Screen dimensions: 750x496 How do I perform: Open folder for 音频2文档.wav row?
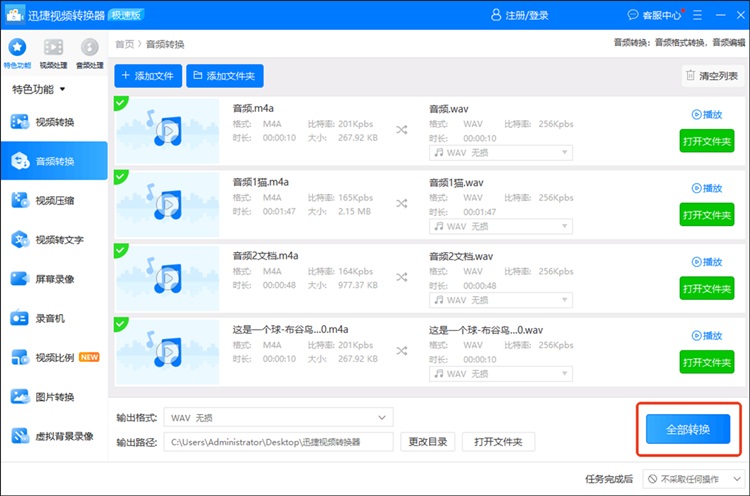tap(706, 288)
